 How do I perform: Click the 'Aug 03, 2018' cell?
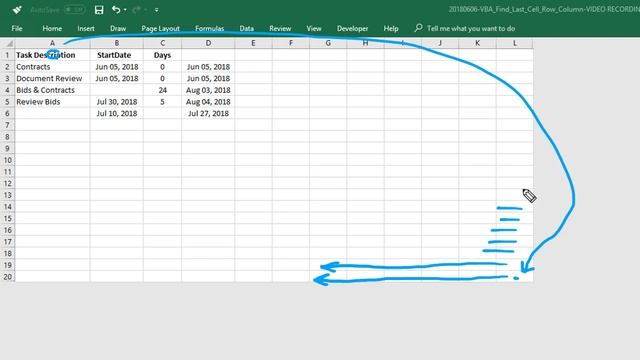pyautogui.click(x=208, y=90)
